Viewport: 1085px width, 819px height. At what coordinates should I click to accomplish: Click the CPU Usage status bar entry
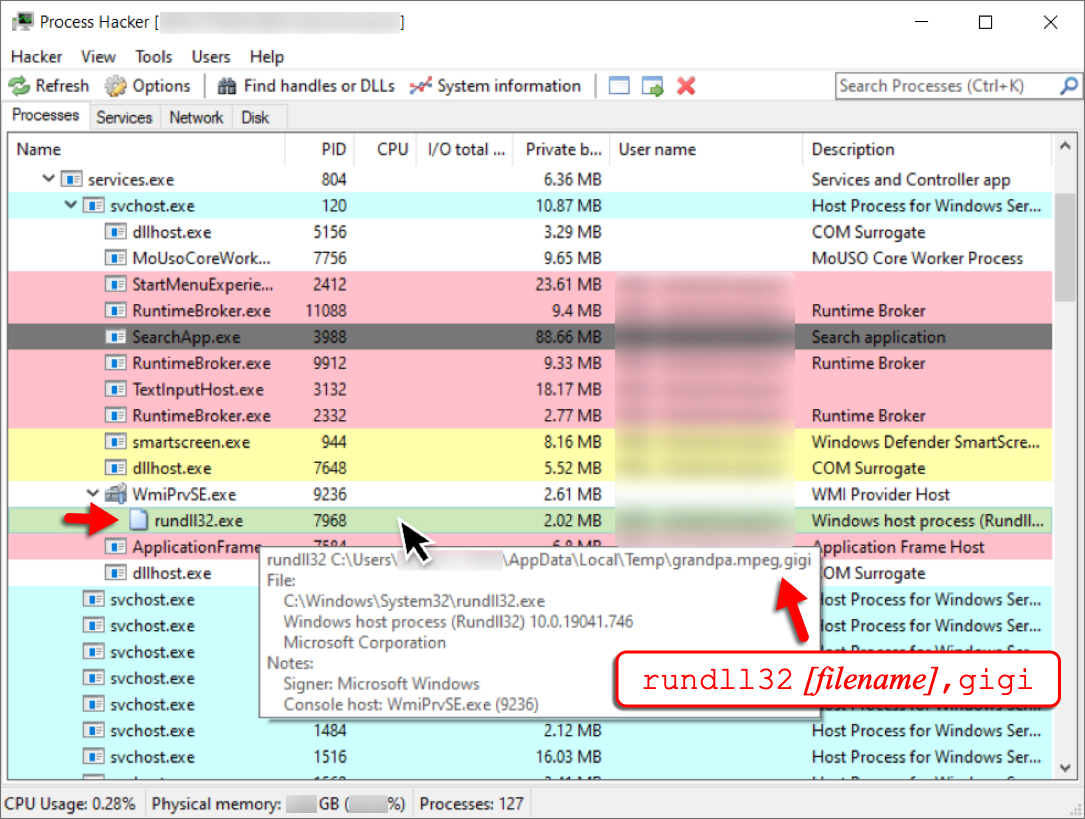coord(70,804)
